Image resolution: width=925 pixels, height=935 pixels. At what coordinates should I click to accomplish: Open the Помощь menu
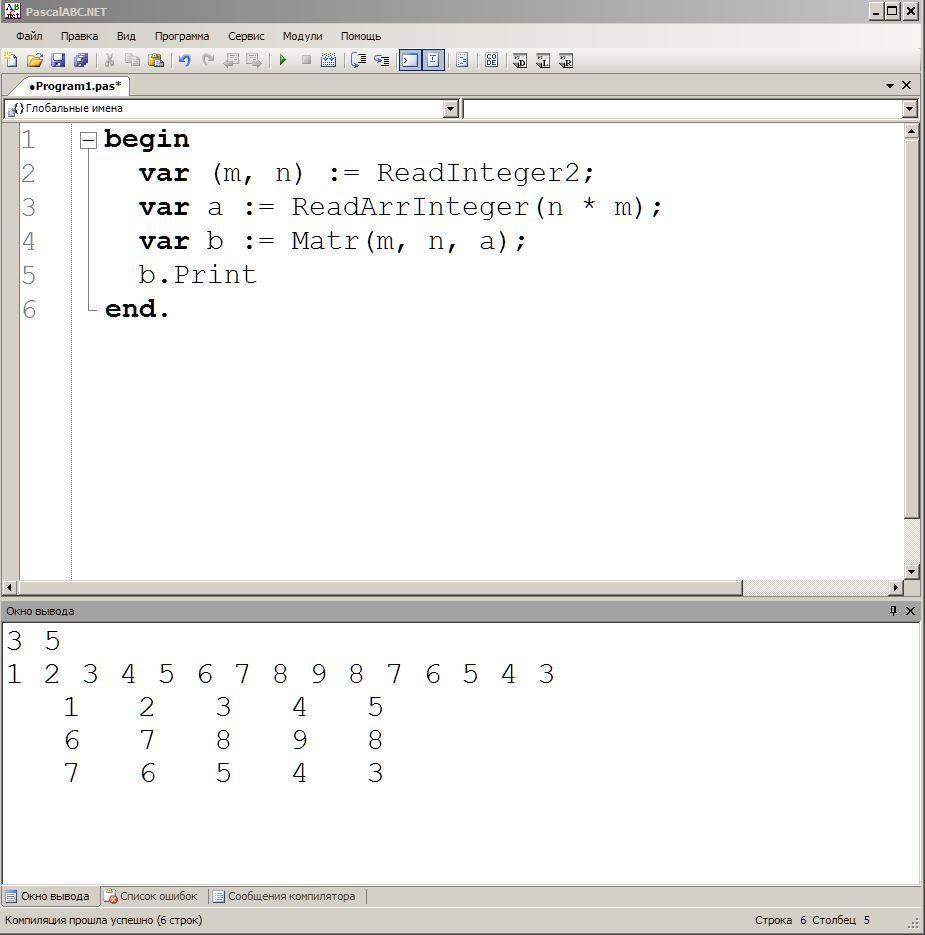(x=361, y=36)
